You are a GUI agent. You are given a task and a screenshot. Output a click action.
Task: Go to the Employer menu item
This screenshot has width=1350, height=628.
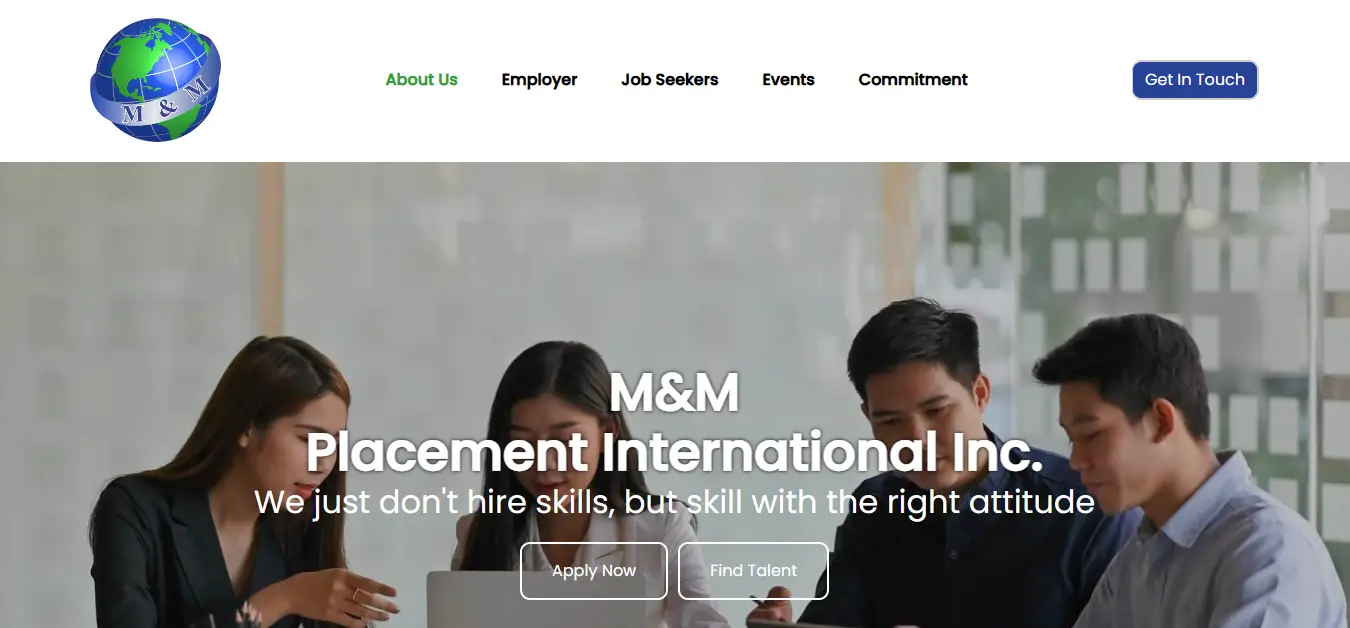coord(539,80)
